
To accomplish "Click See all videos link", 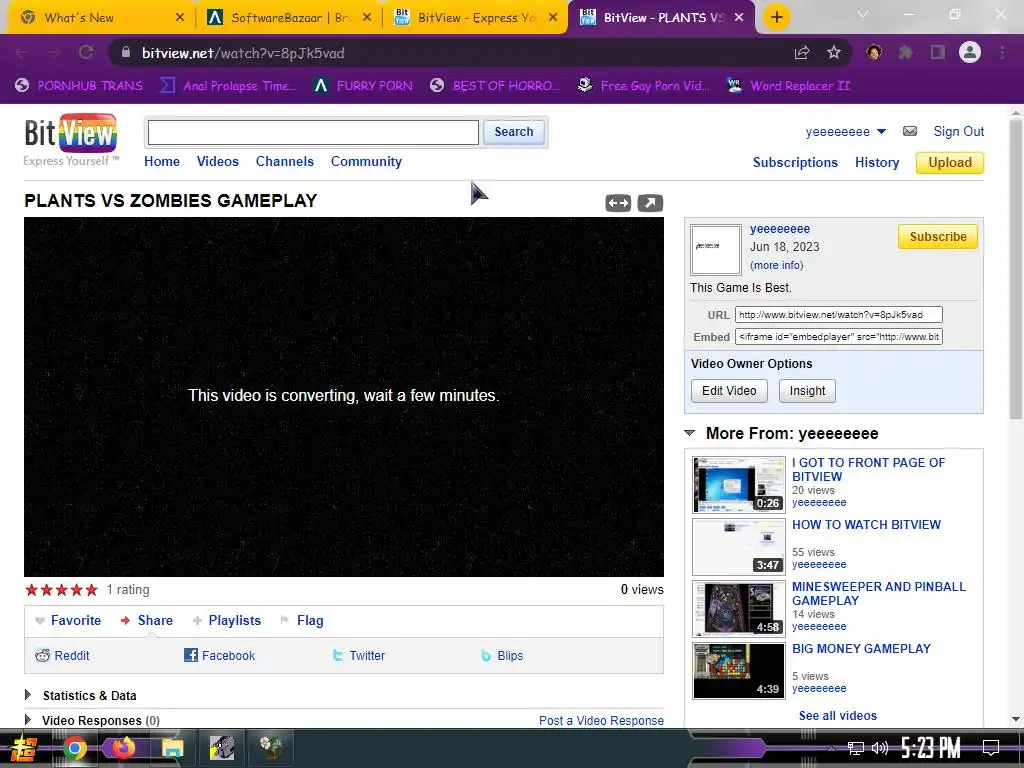I will click(837, 716).
